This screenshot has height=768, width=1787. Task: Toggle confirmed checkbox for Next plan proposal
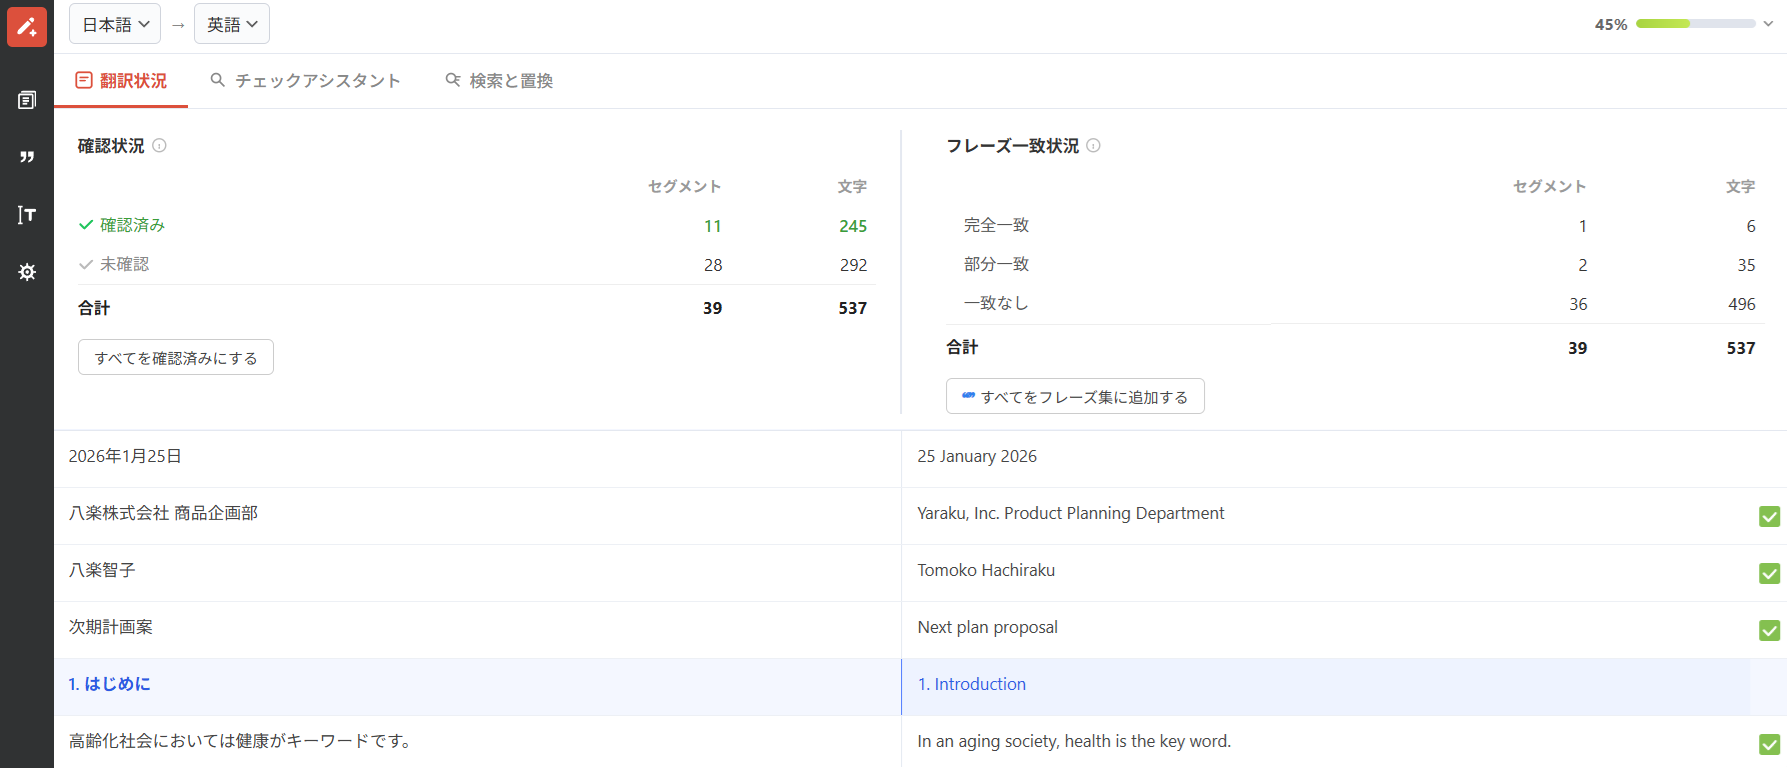point(1769,630)
